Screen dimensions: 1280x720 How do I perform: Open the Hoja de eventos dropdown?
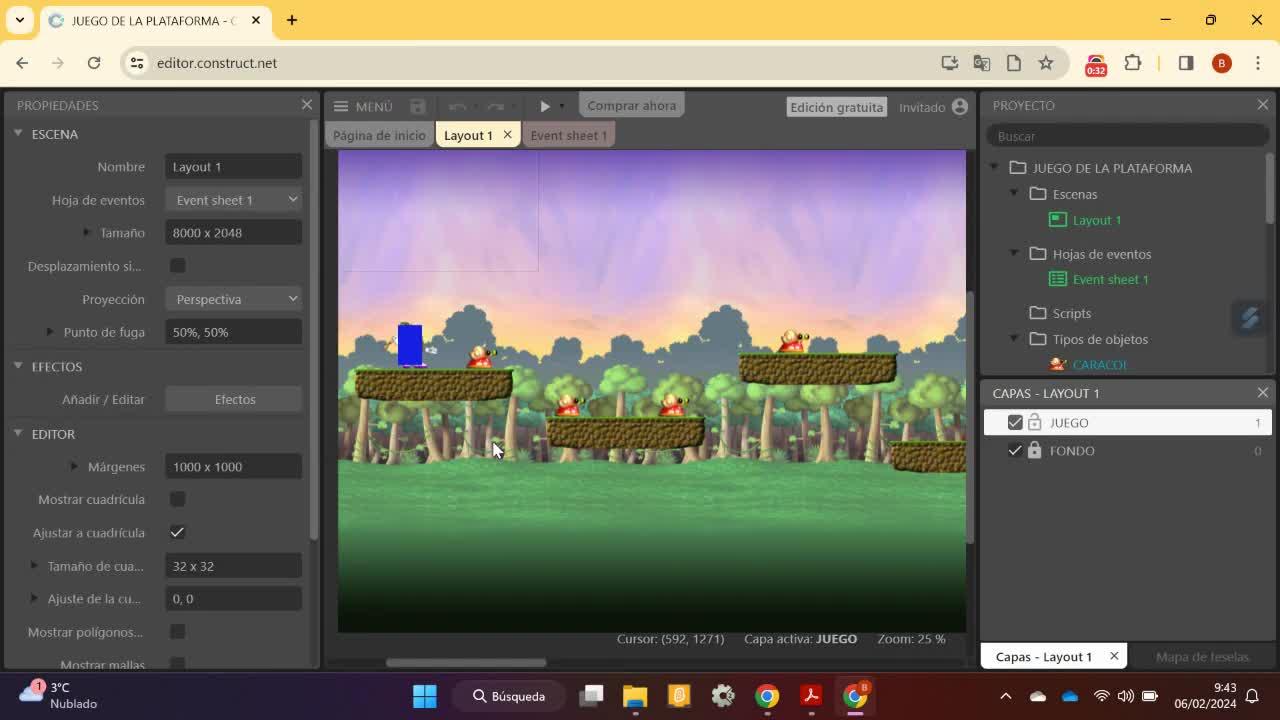(234, 200)
